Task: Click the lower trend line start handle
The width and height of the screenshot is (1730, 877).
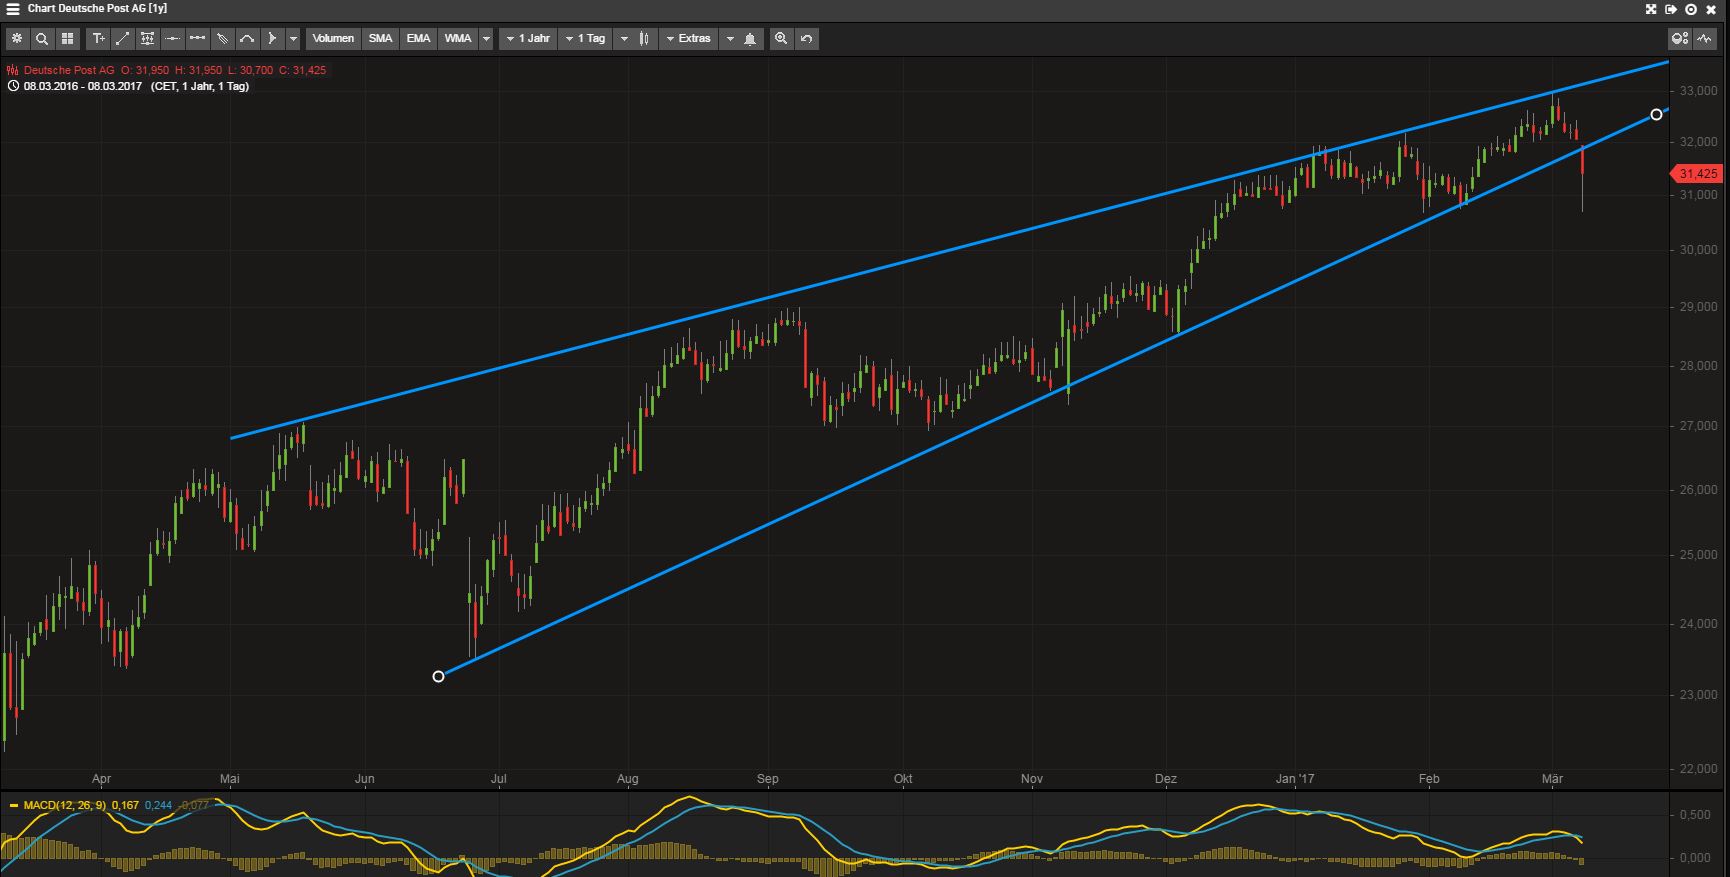Action: (x=438, y=677)
